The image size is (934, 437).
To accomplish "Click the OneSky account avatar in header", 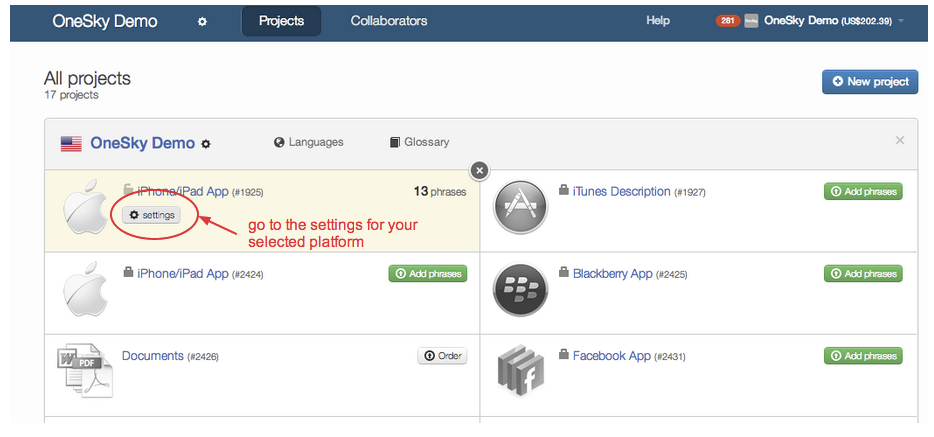I will click(751, 21).
